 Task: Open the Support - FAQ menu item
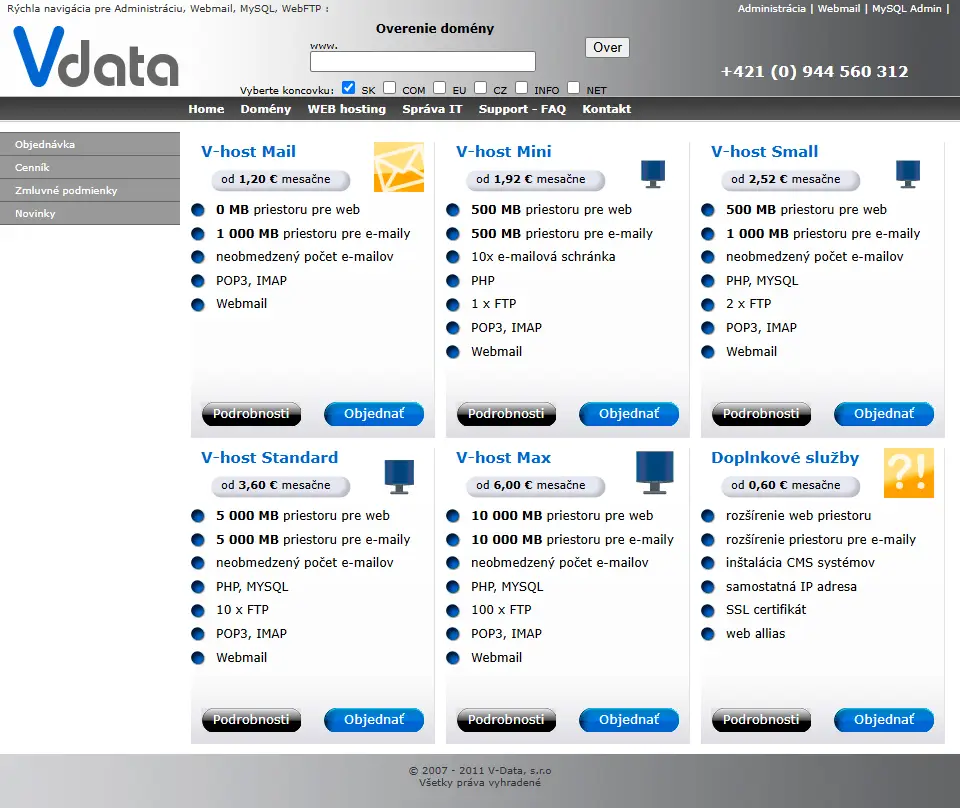(522, 109)
